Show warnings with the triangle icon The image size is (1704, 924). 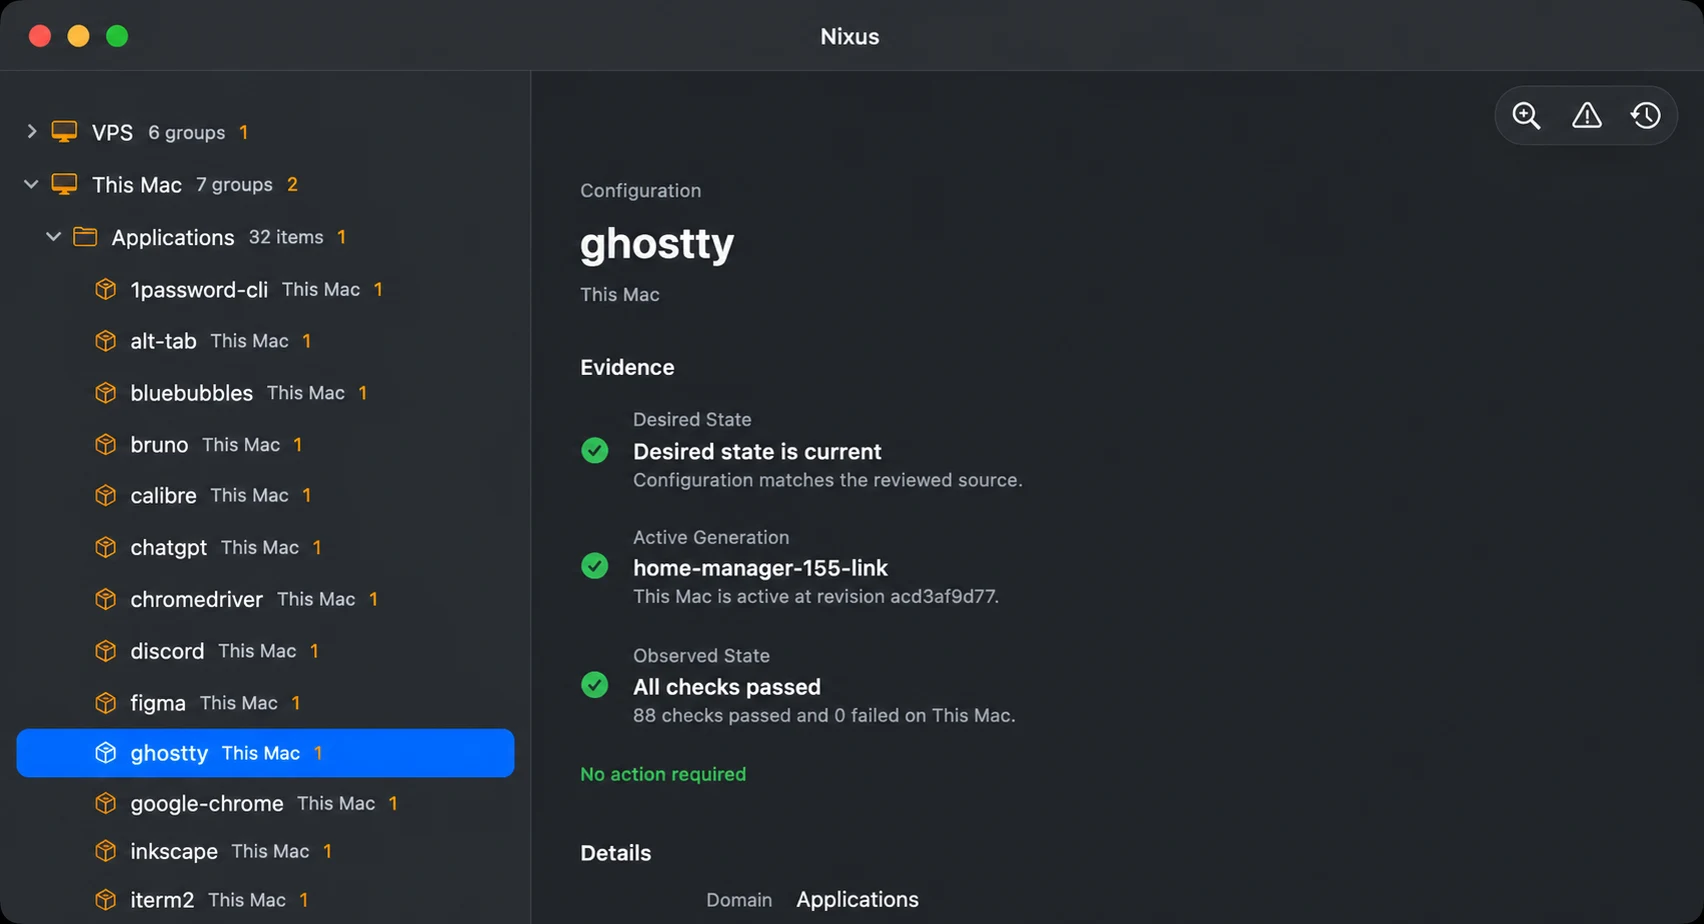coord(1586,116)
